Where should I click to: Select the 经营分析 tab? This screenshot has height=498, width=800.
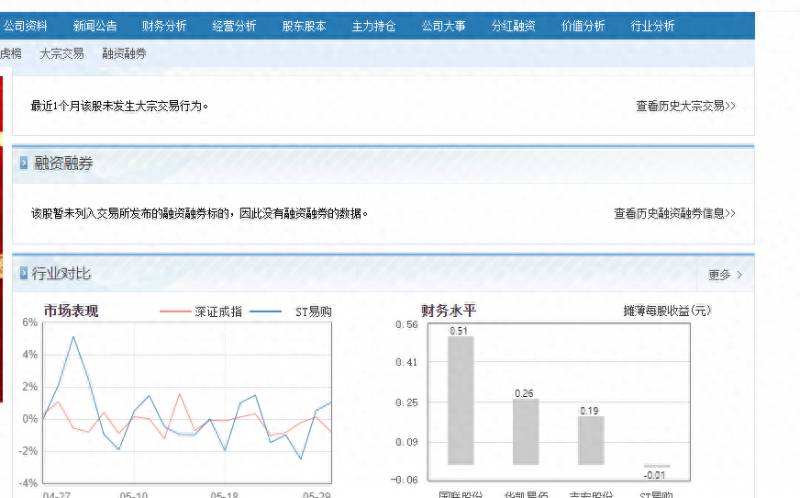(234, 26)
